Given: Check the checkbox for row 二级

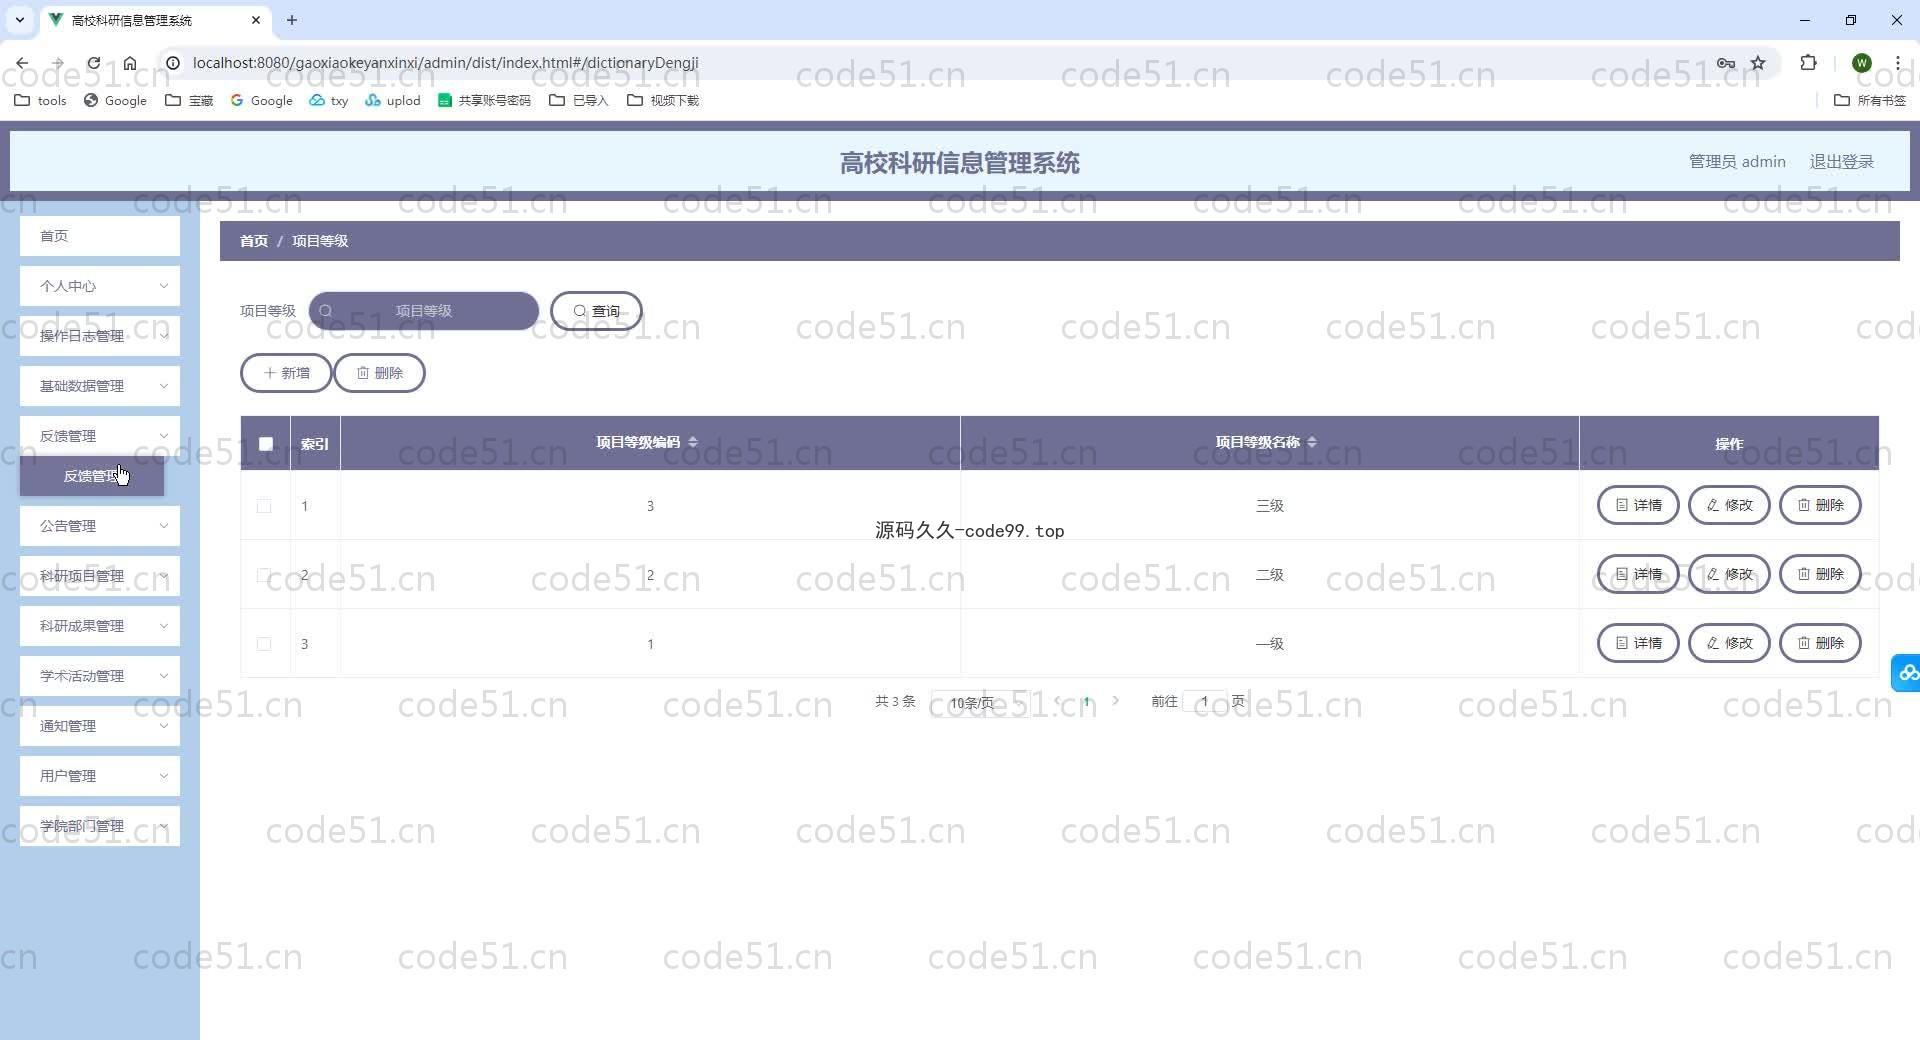Looking at the screenshot, I should click(264, 575).
